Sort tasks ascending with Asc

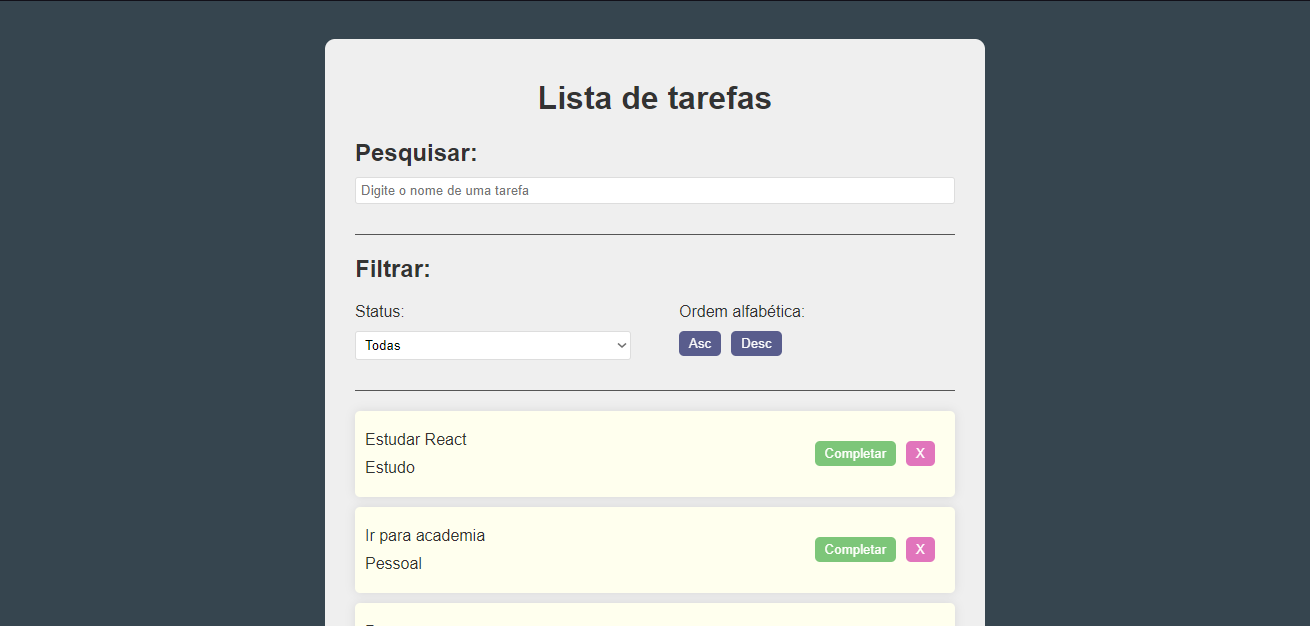tap(700, 344)
